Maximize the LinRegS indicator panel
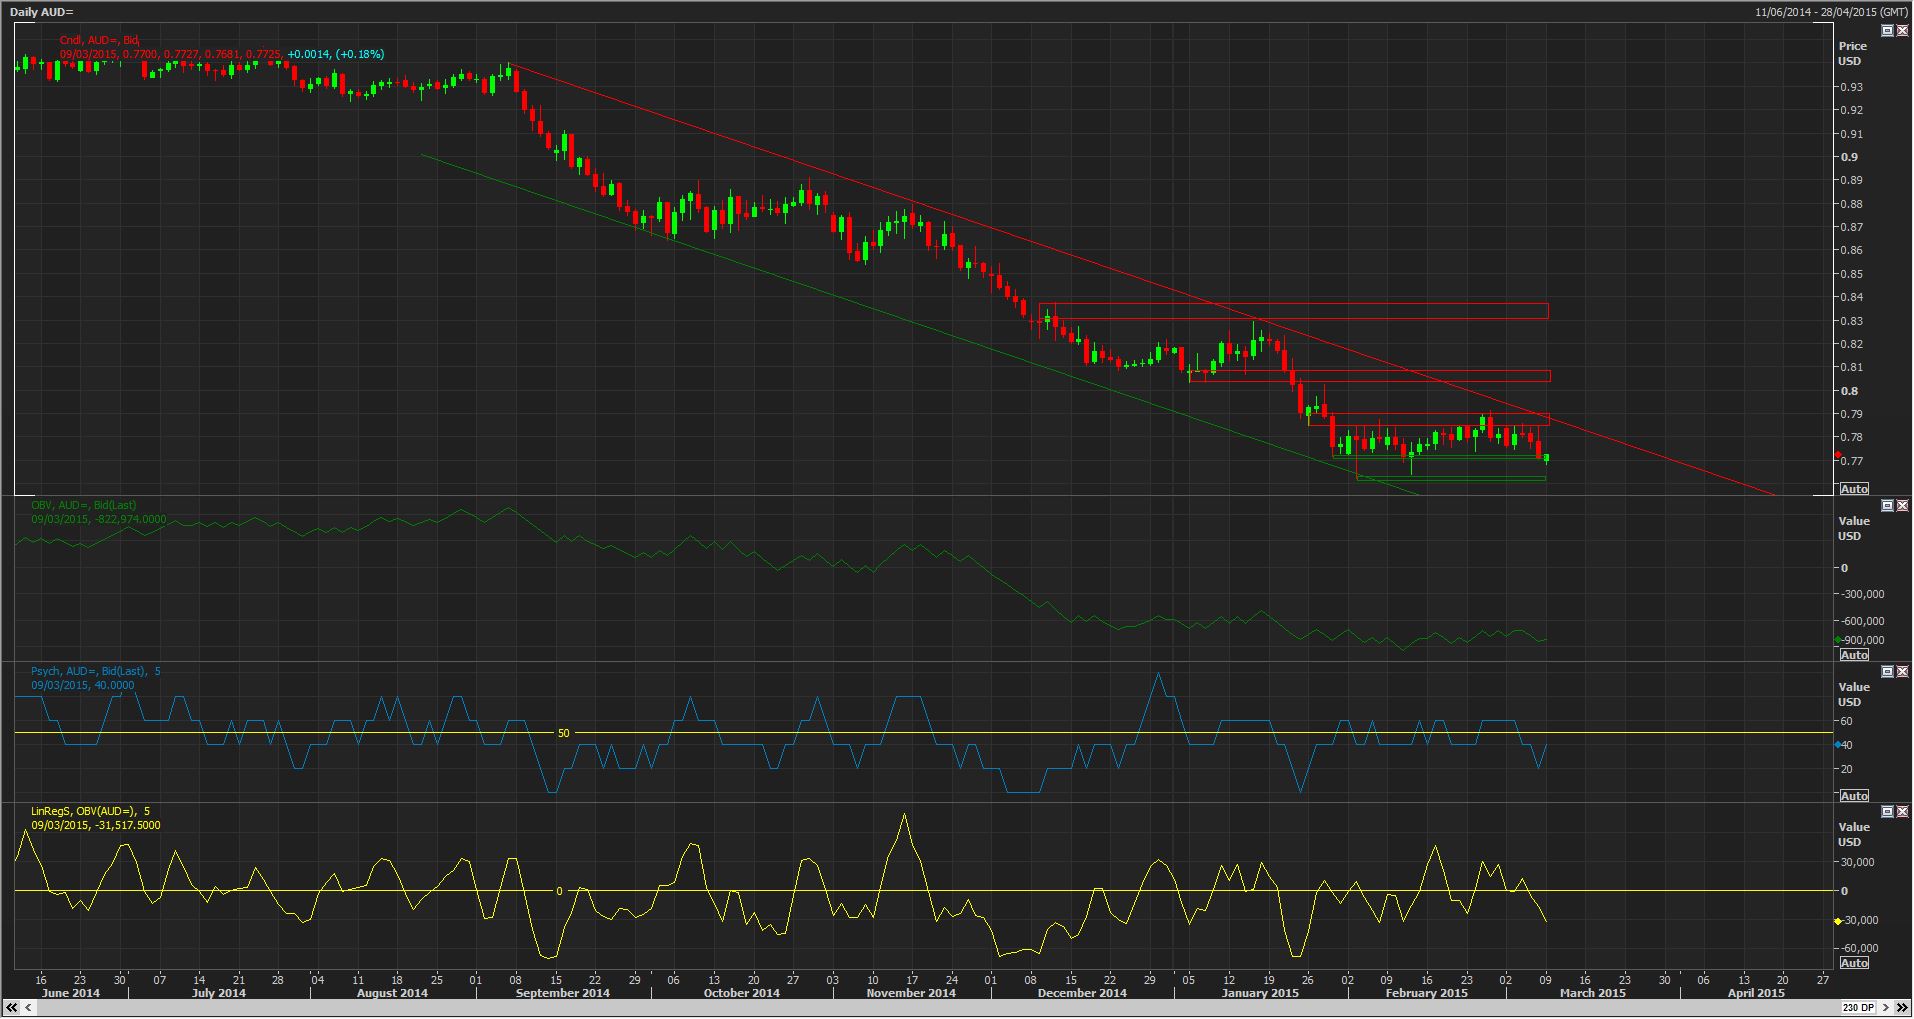Image resolution: width=1914 pixels, height=1019 pixels. [1887, 812]
